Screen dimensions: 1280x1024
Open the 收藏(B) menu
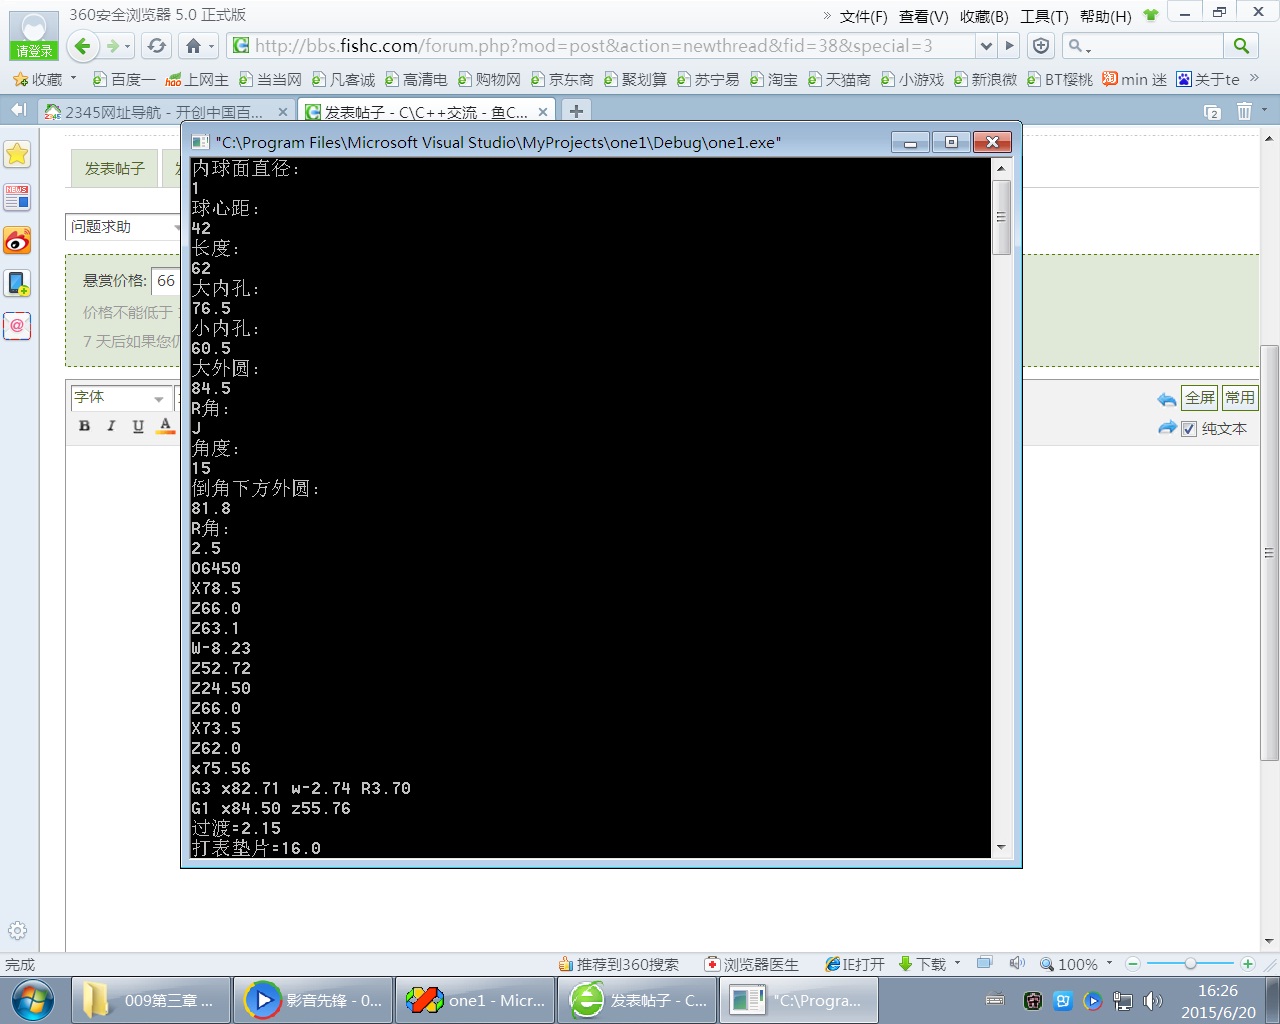coord(984,16)
